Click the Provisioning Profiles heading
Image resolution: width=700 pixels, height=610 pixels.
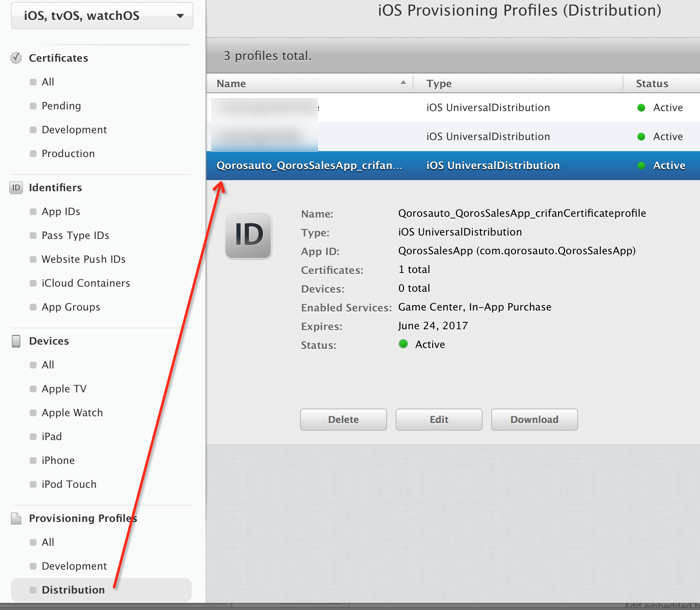pos(83,518)
